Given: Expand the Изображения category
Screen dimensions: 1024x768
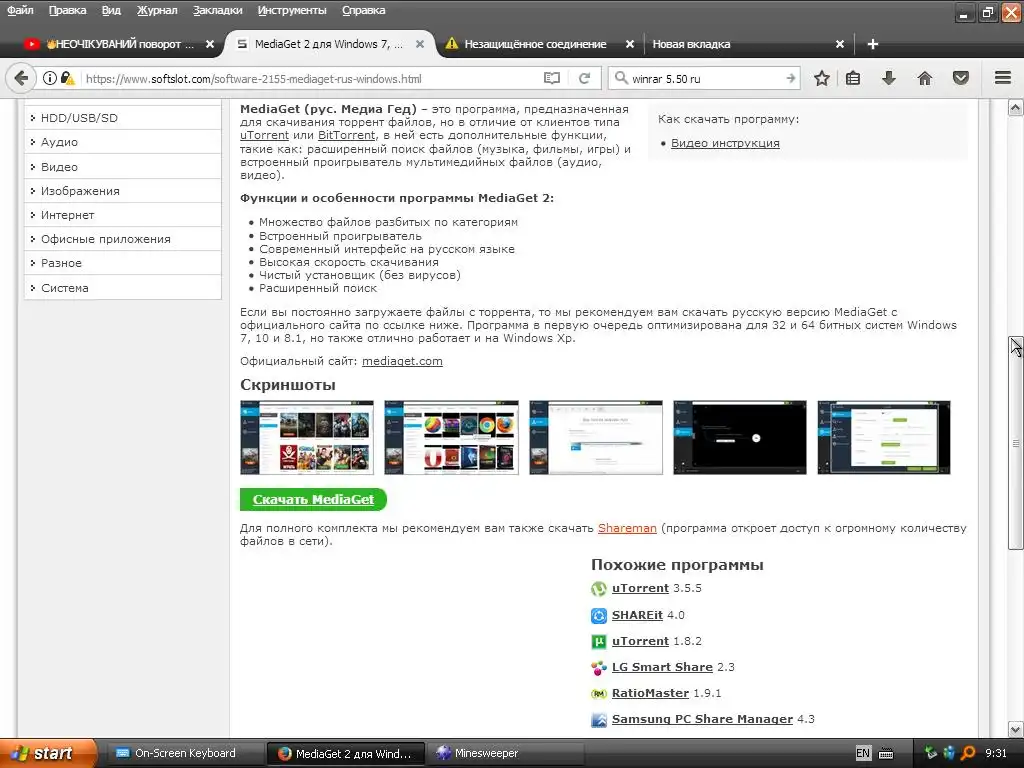Looking at the screenshot, I should 123,191.
